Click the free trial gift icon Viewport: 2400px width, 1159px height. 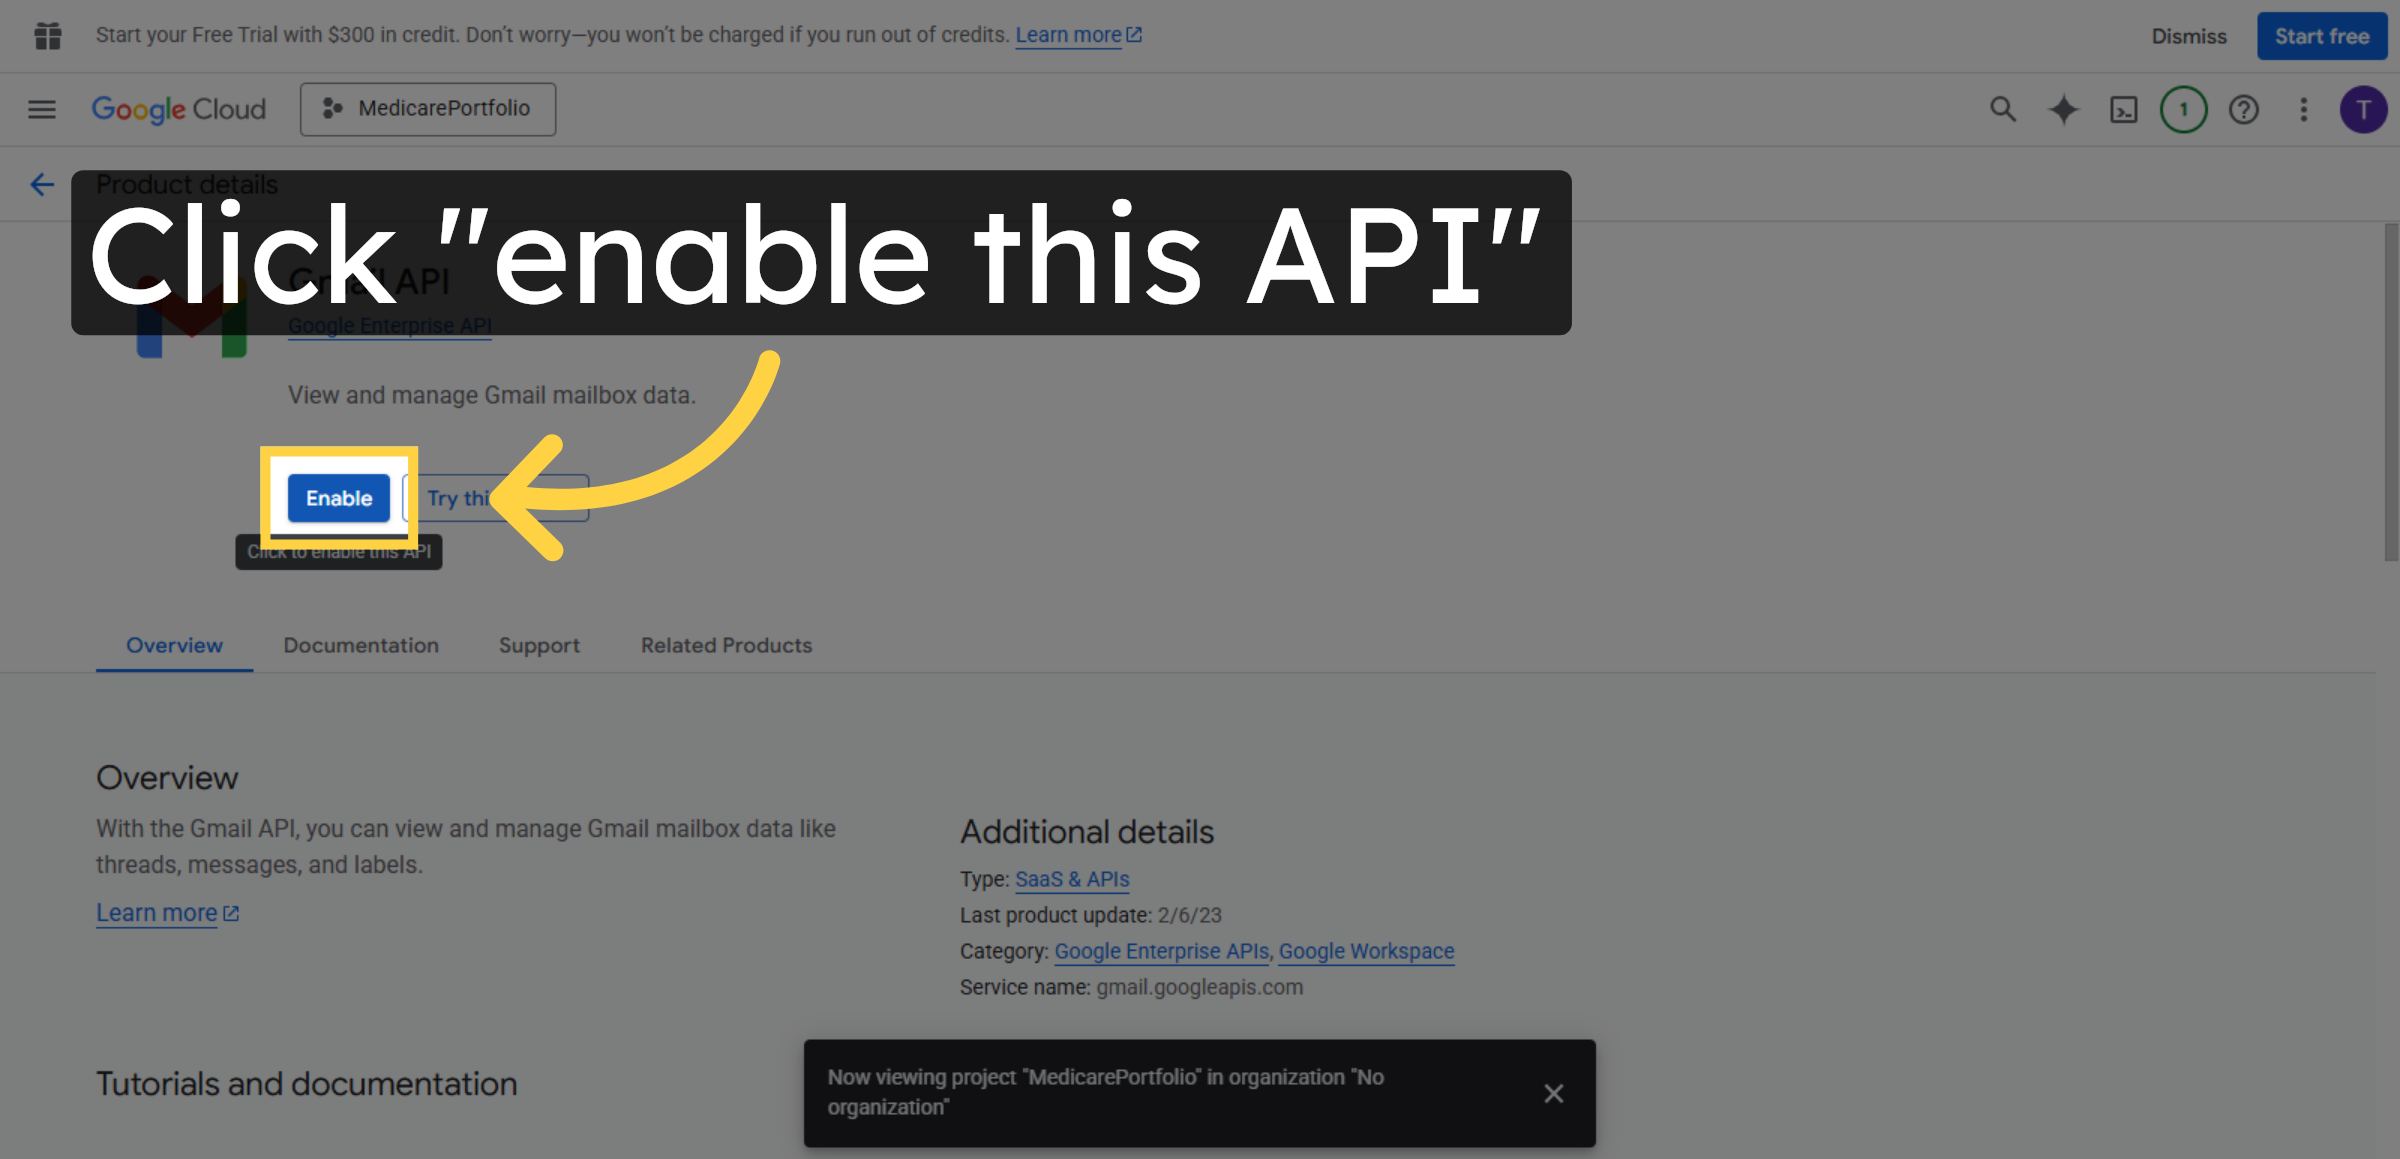pyautogui.click(x=47, y=35)
